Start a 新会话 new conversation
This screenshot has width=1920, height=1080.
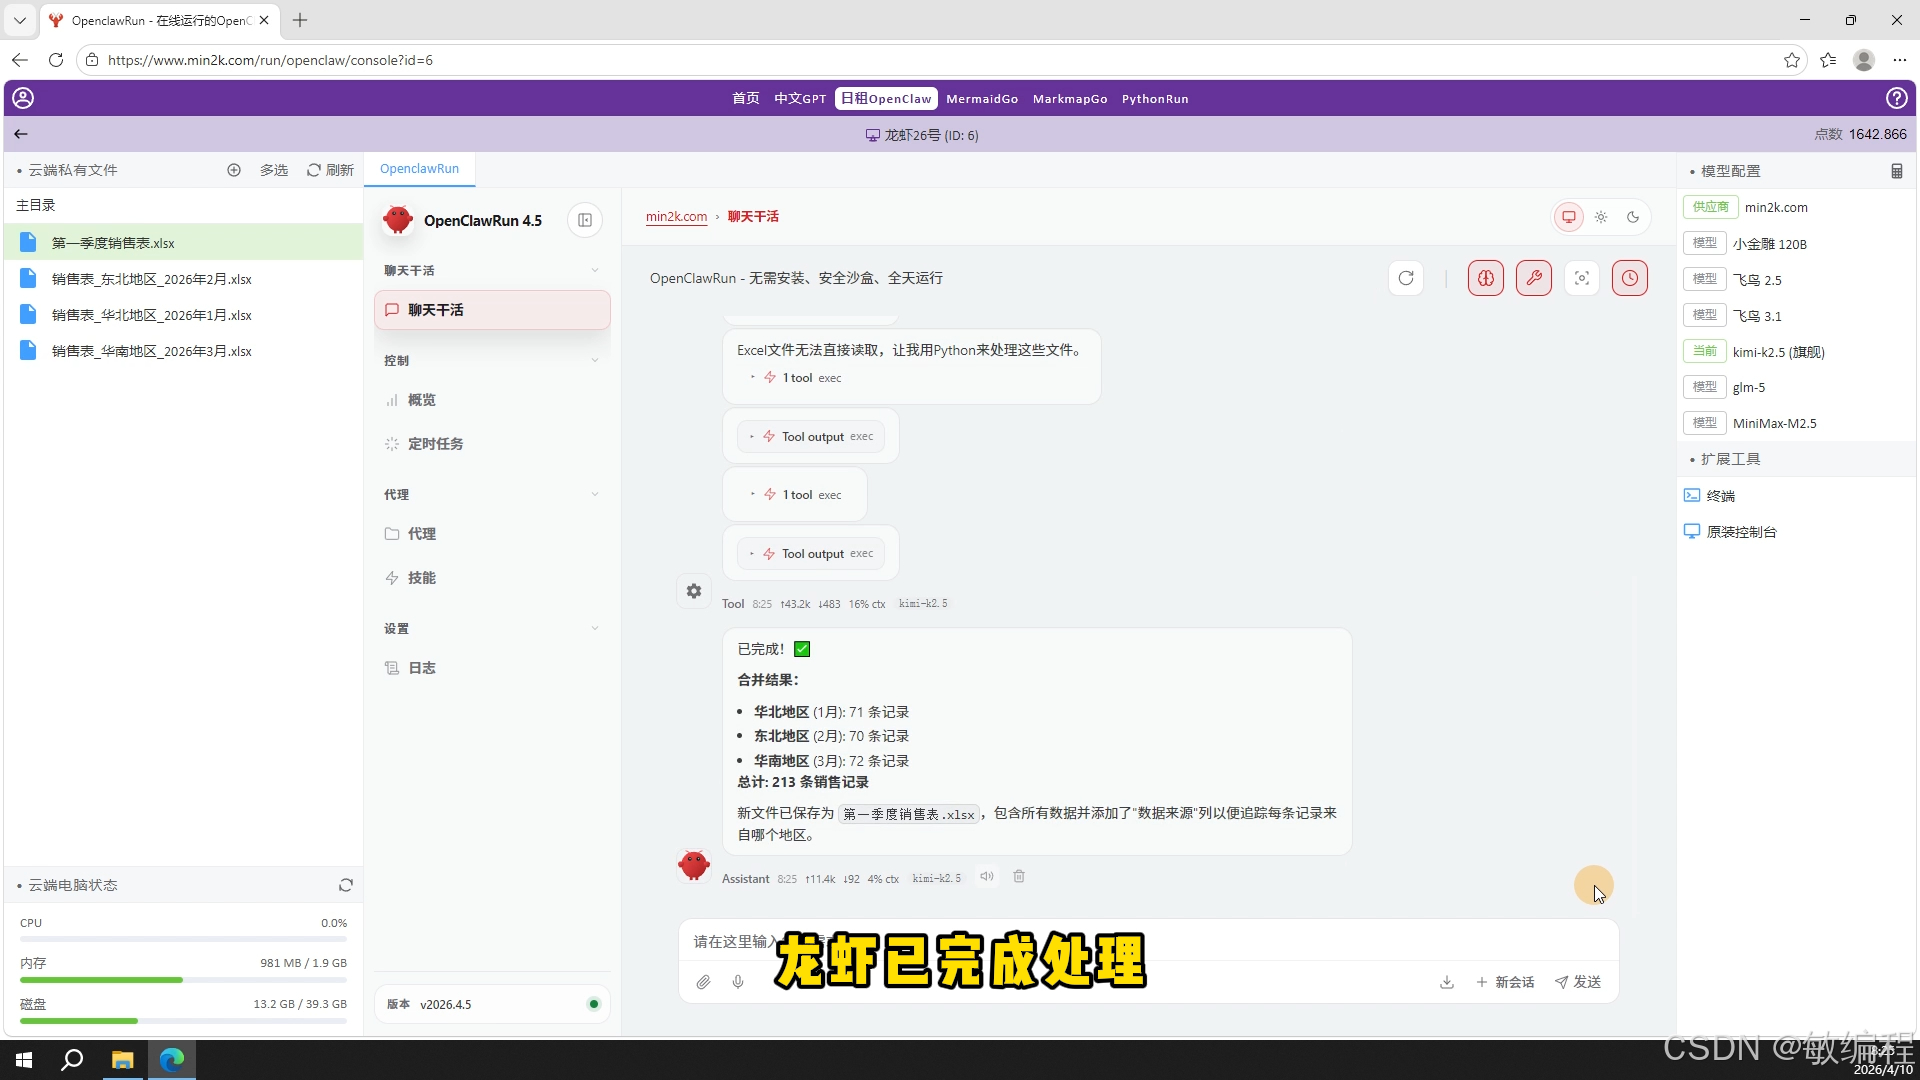coord(1505,982)
